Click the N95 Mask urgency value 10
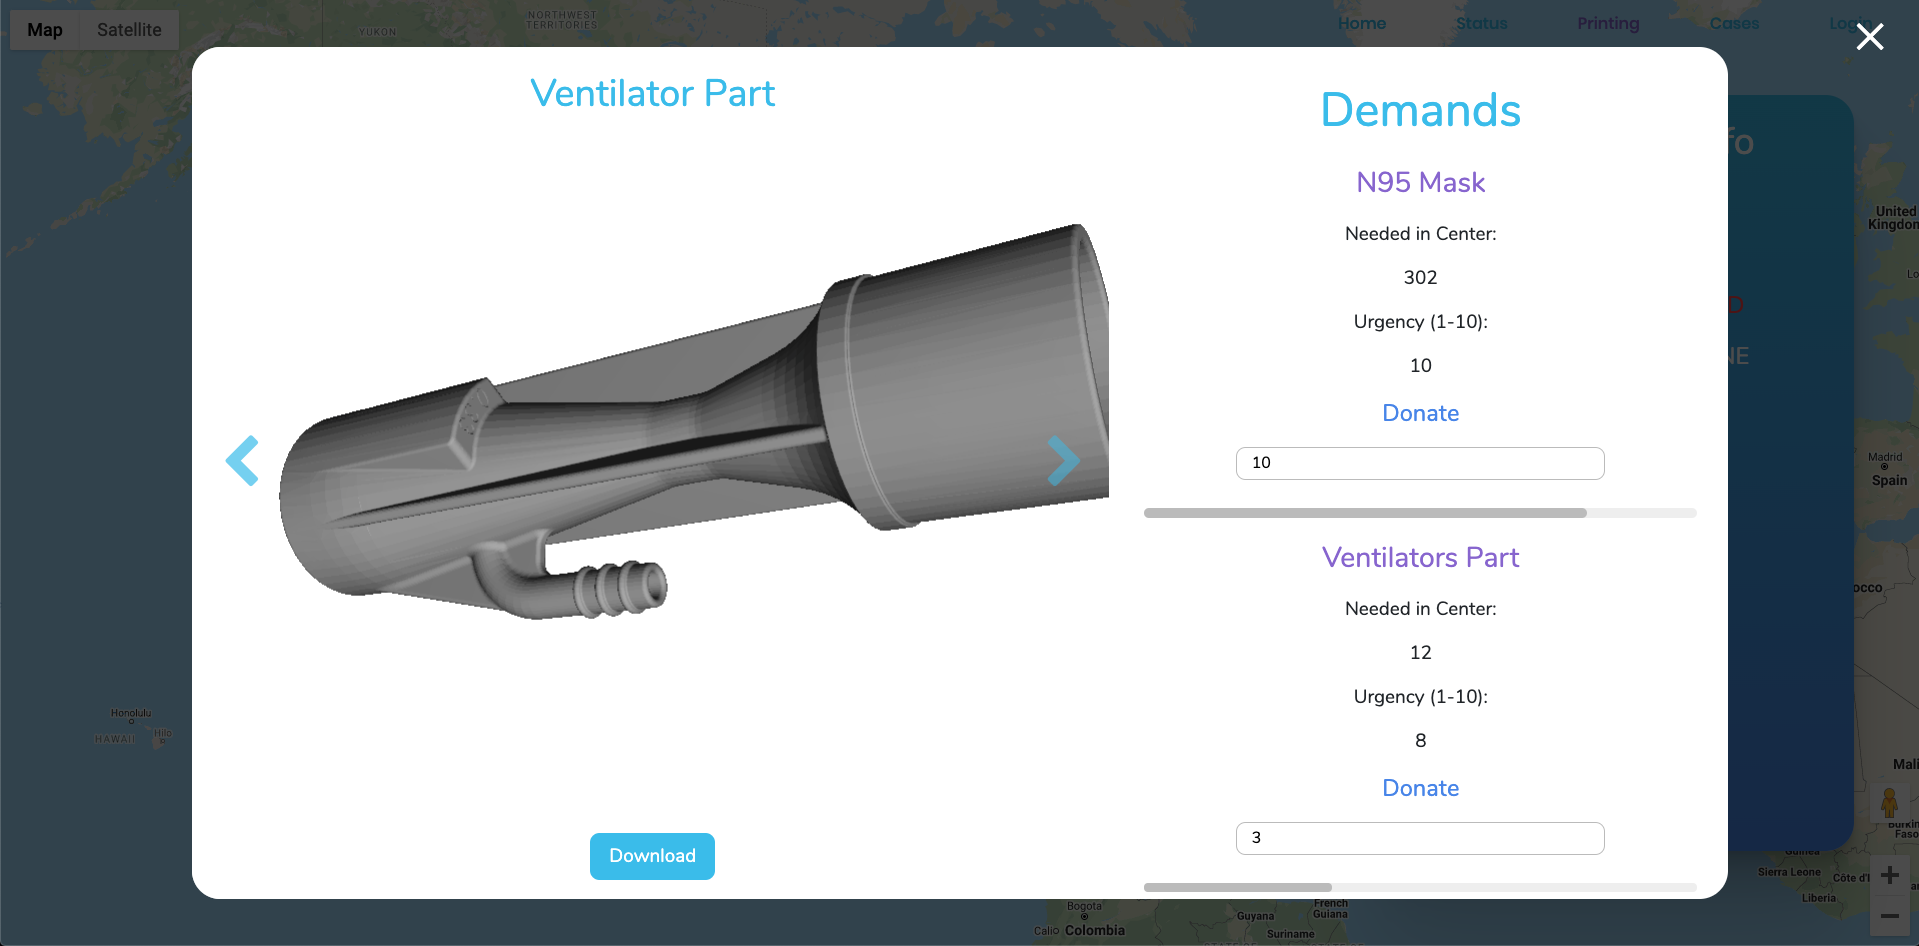The image size is (1919, 946). point(1420,365)
